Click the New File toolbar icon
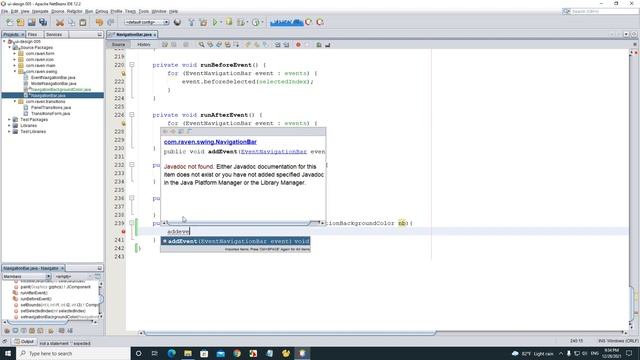The height and width of the screenshot is (360, 640). (x=9, y=22)
